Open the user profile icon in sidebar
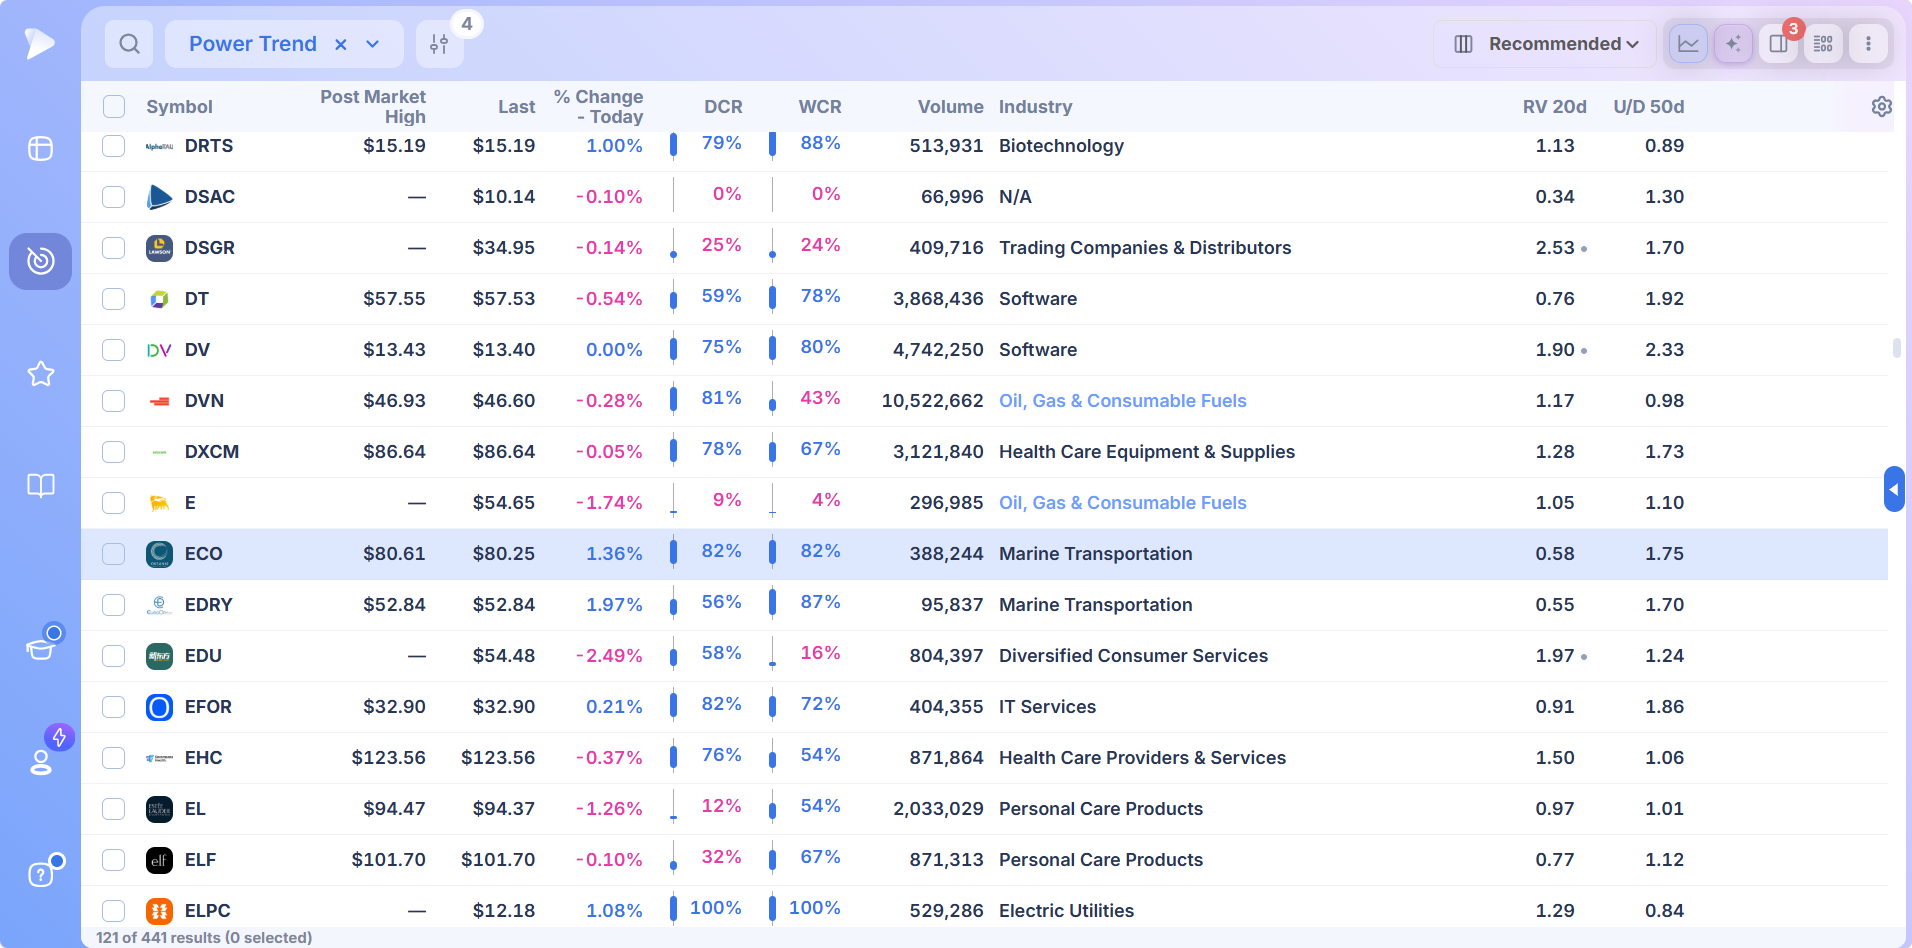The height and width of the screenshot is (948, 1912). coord(40,762)
